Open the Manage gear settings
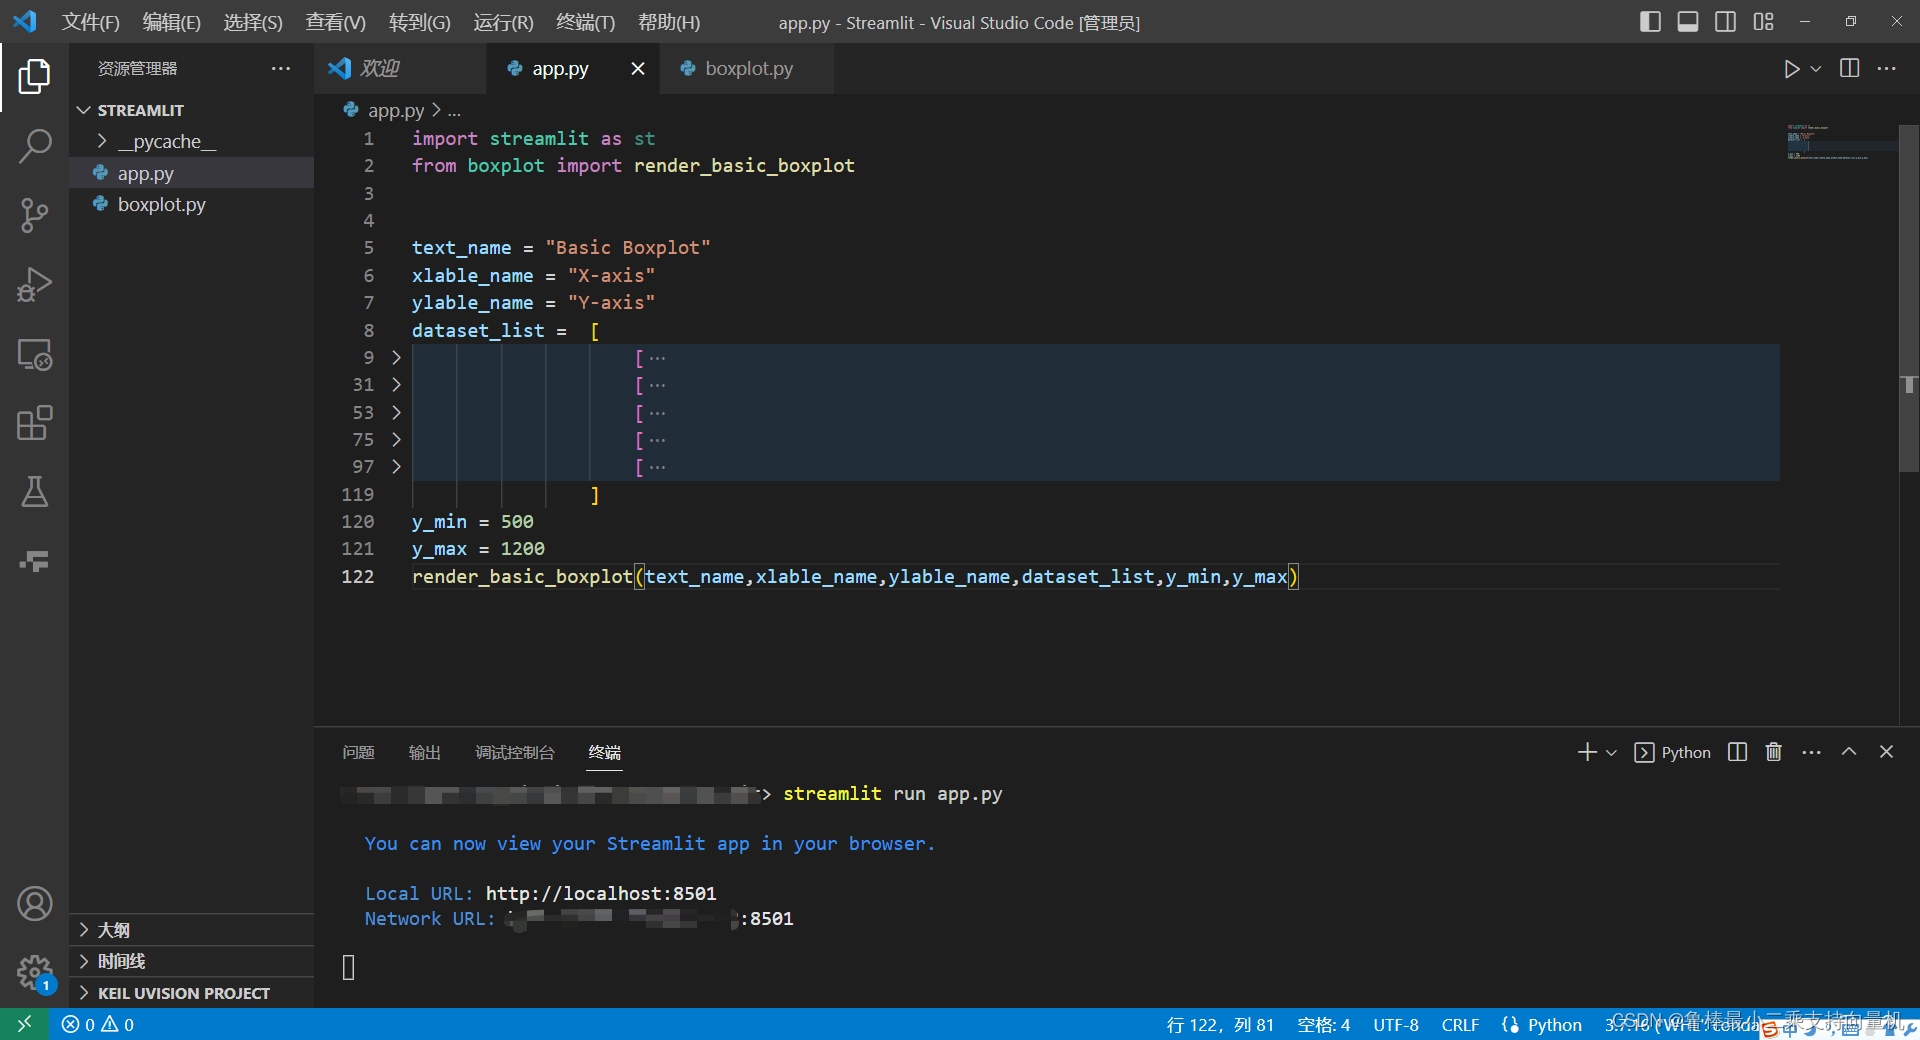 pyautogui.click(x=34, y=972)
